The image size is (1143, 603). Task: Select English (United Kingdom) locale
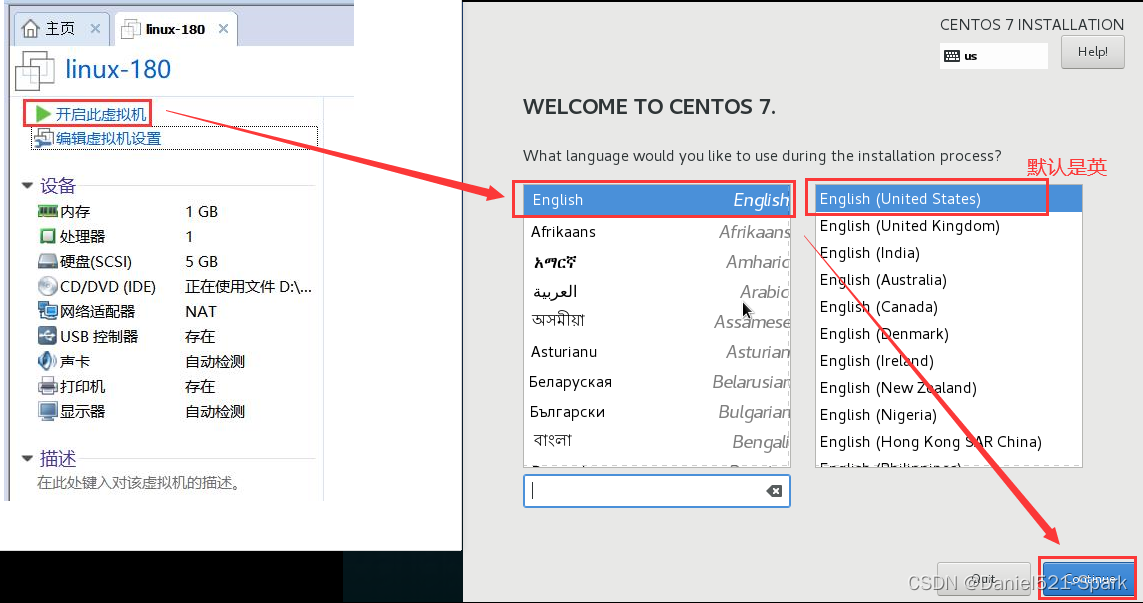pyautogui.click(x=948, y=226)
